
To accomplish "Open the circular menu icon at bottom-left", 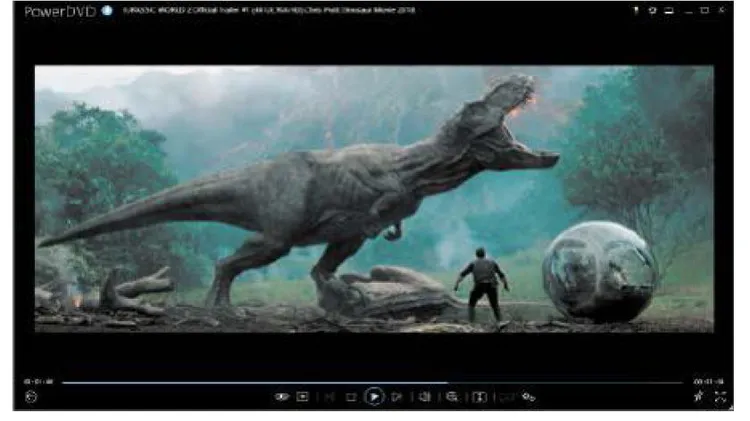I will [31, 397].
